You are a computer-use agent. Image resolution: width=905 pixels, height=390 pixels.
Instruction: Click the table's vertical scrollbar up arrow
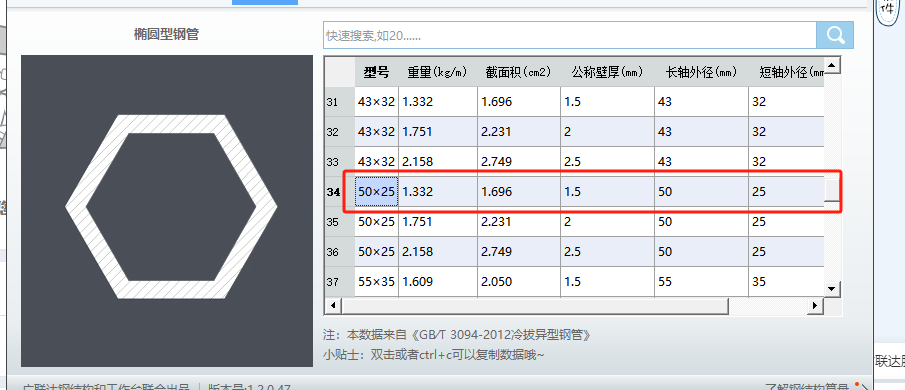click(832, 66)
